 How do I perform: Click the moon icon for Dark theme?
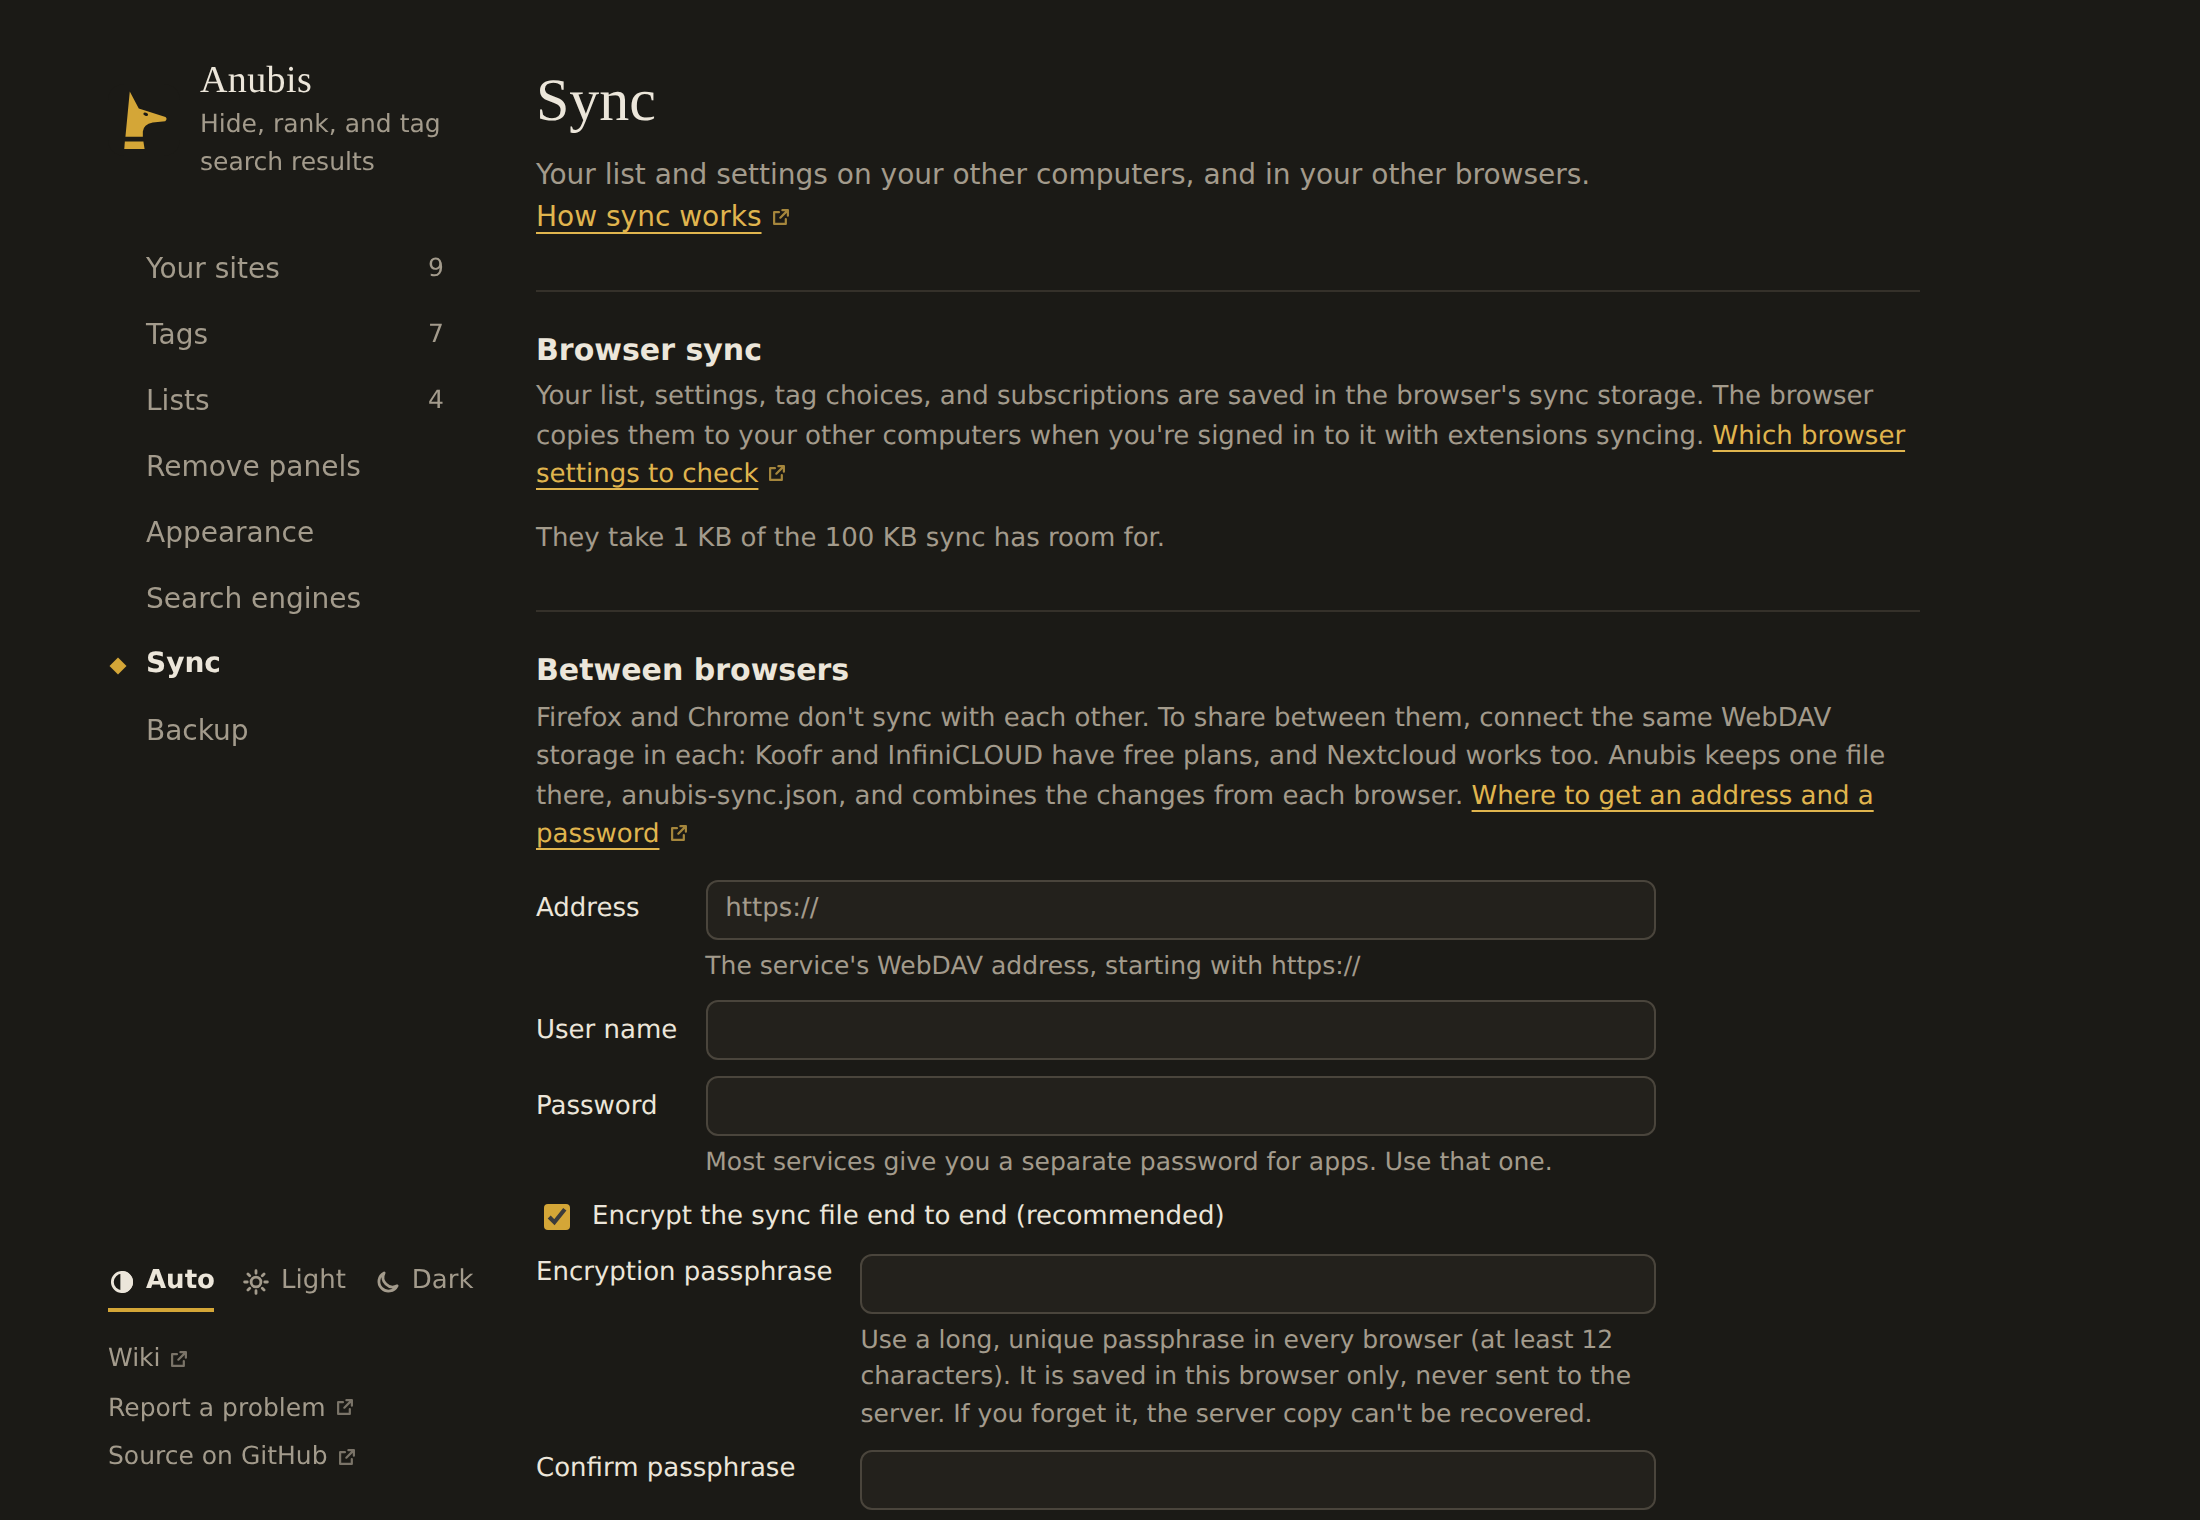point(388,1281)
